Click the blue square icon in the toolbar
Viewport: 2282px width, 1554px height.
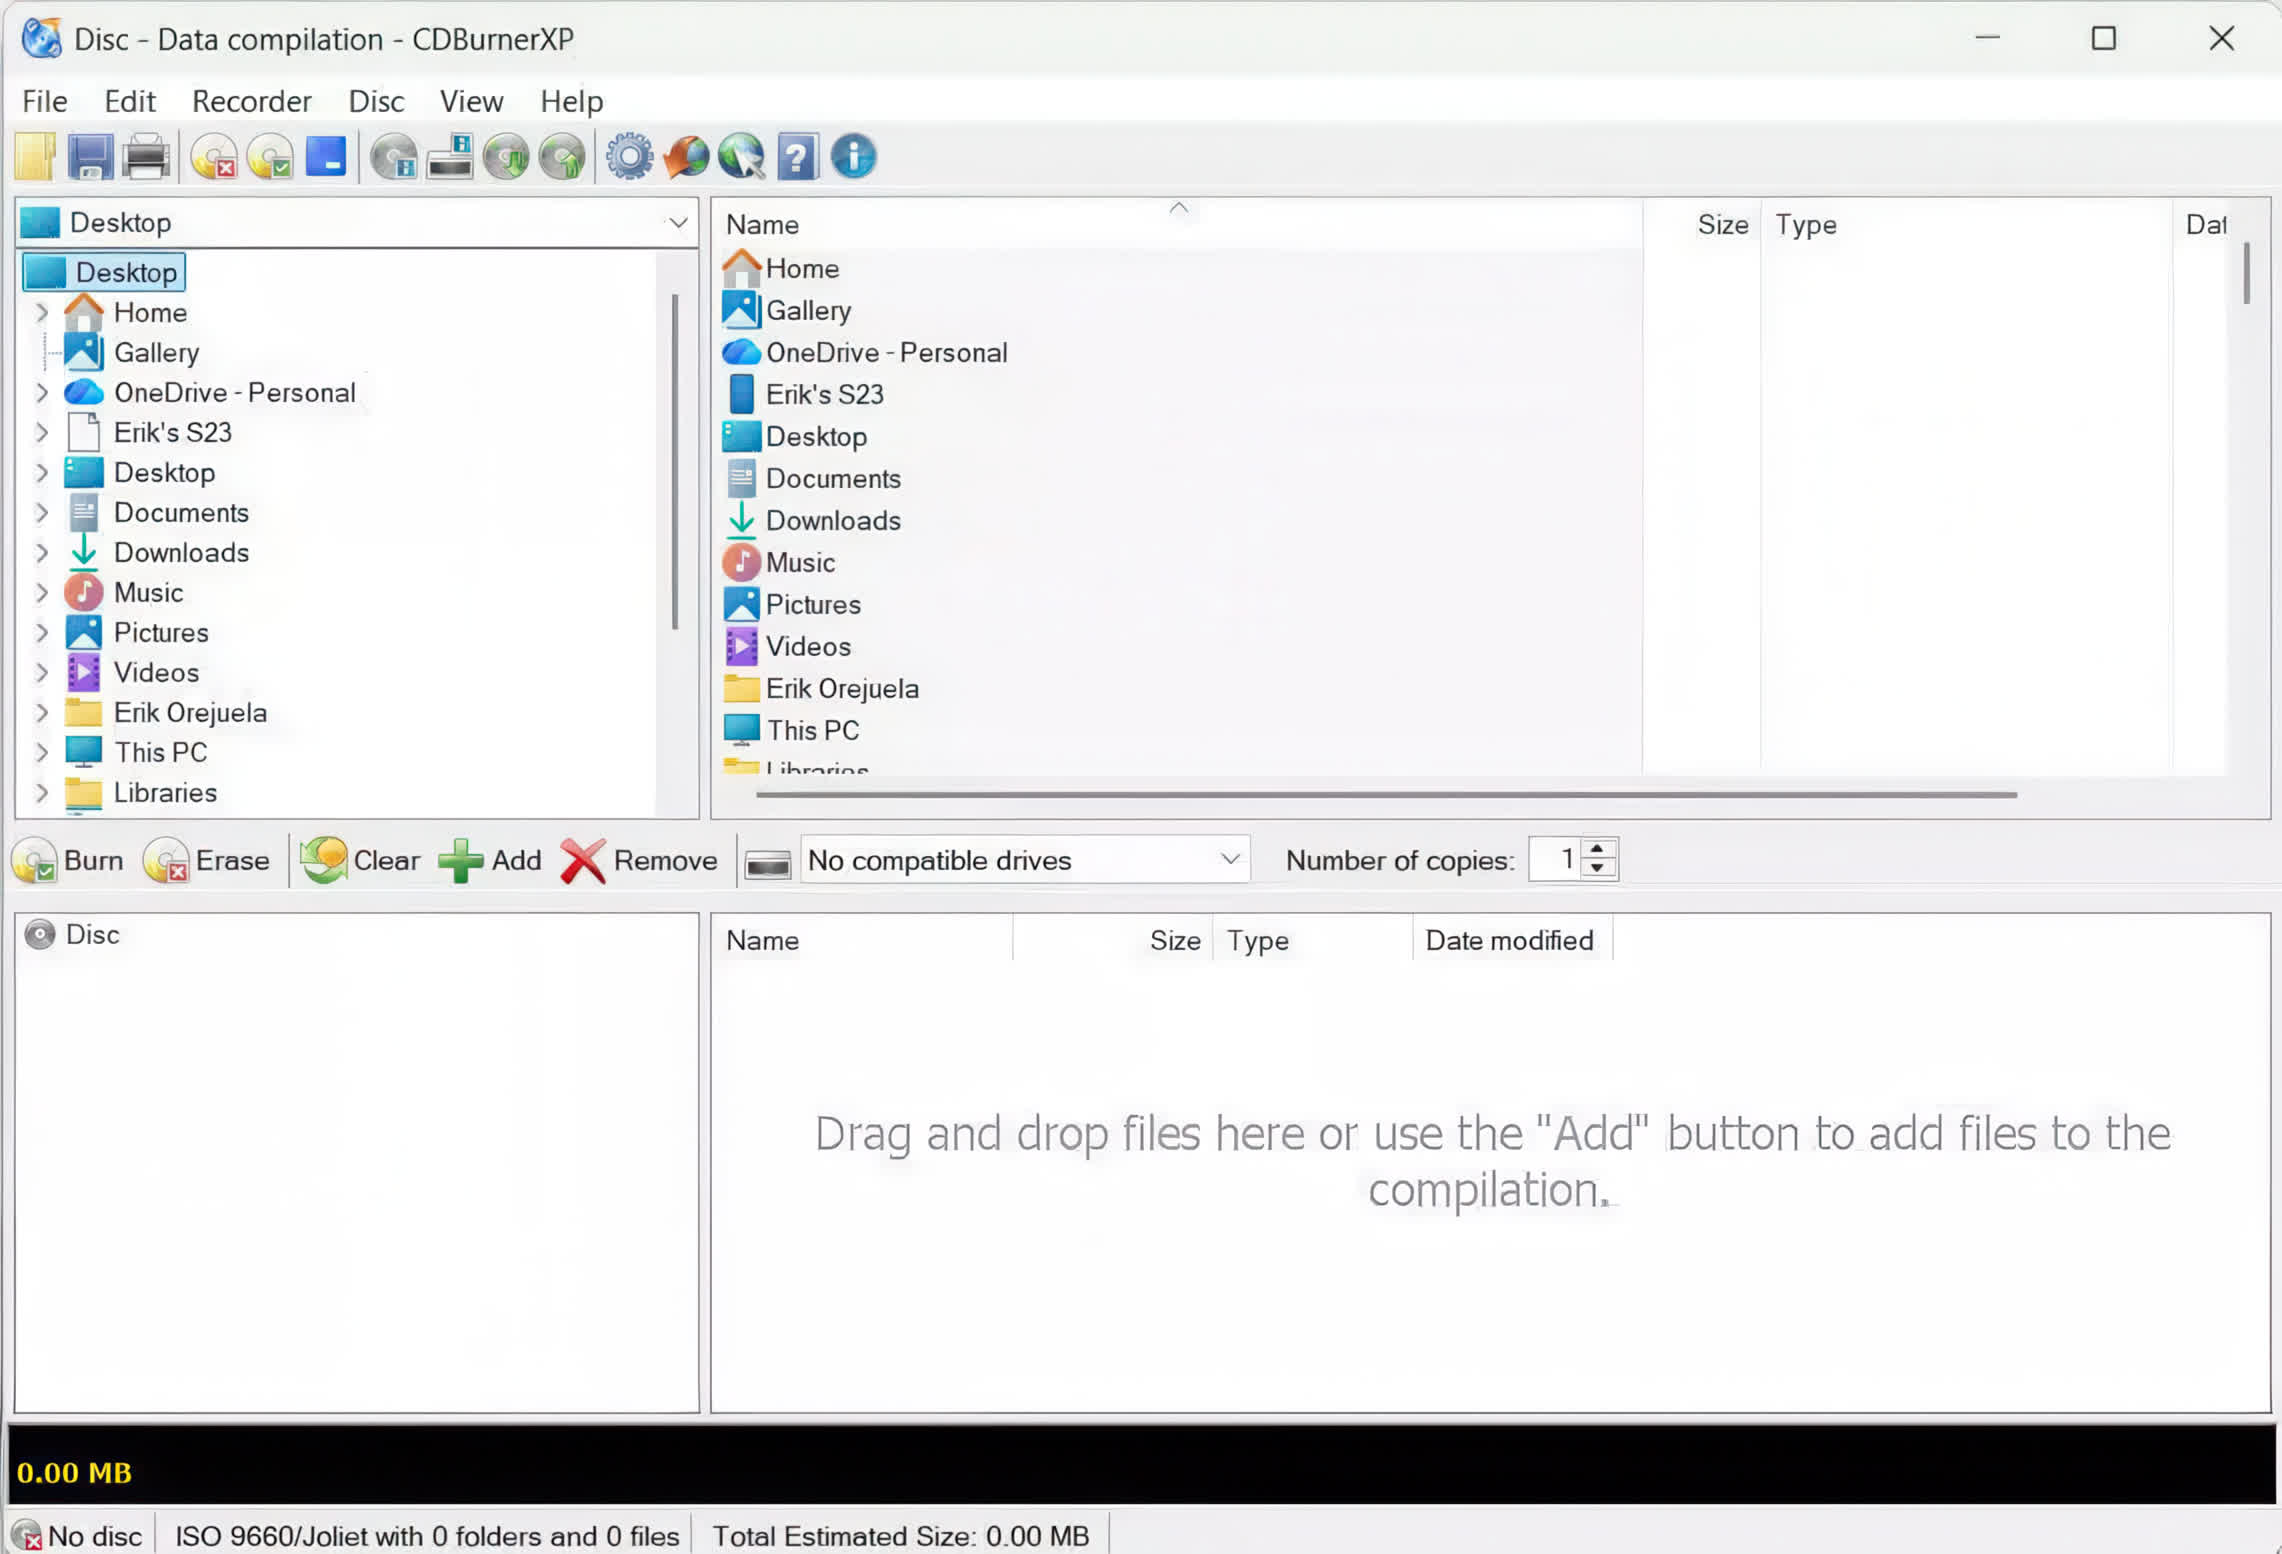pyautogui.click(x=326, y=157)
